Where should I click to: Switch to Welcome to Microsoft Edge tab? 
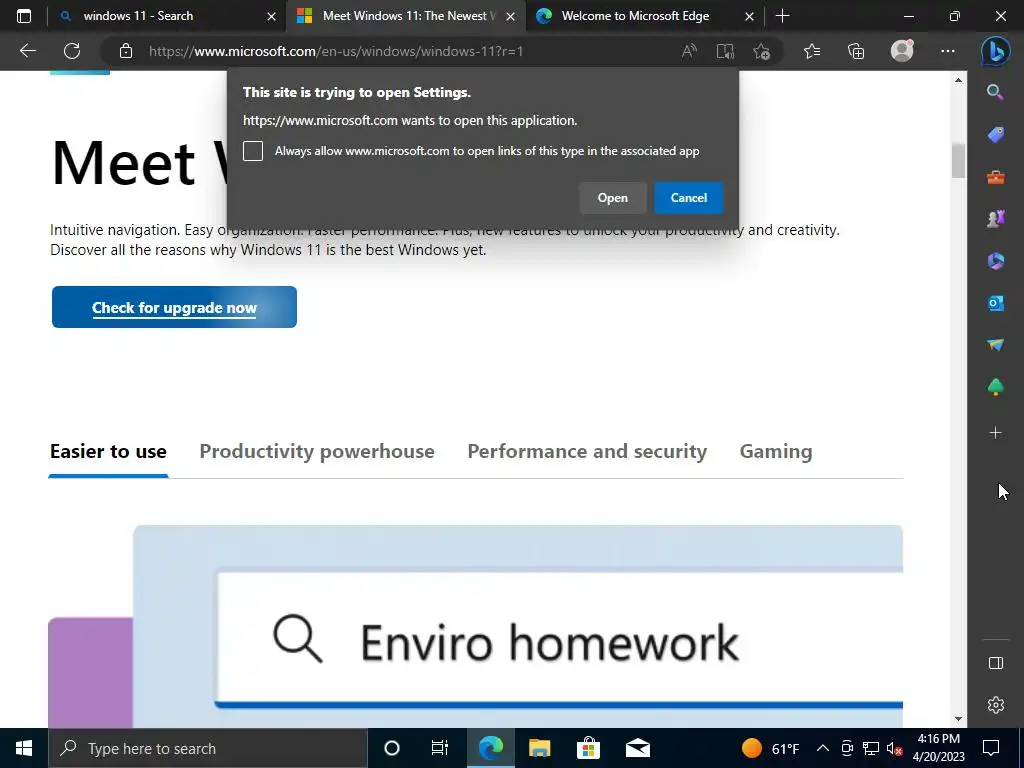click(635, 16)
